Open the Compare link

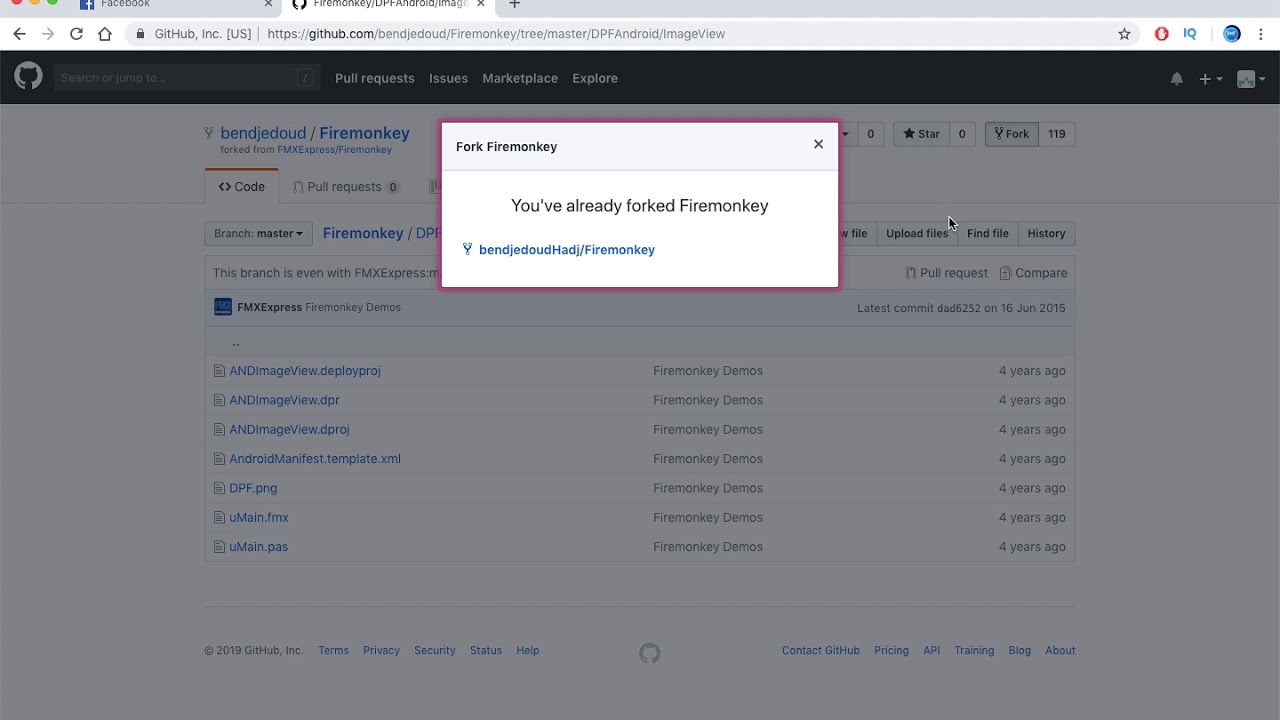[x=1033, y=273]
